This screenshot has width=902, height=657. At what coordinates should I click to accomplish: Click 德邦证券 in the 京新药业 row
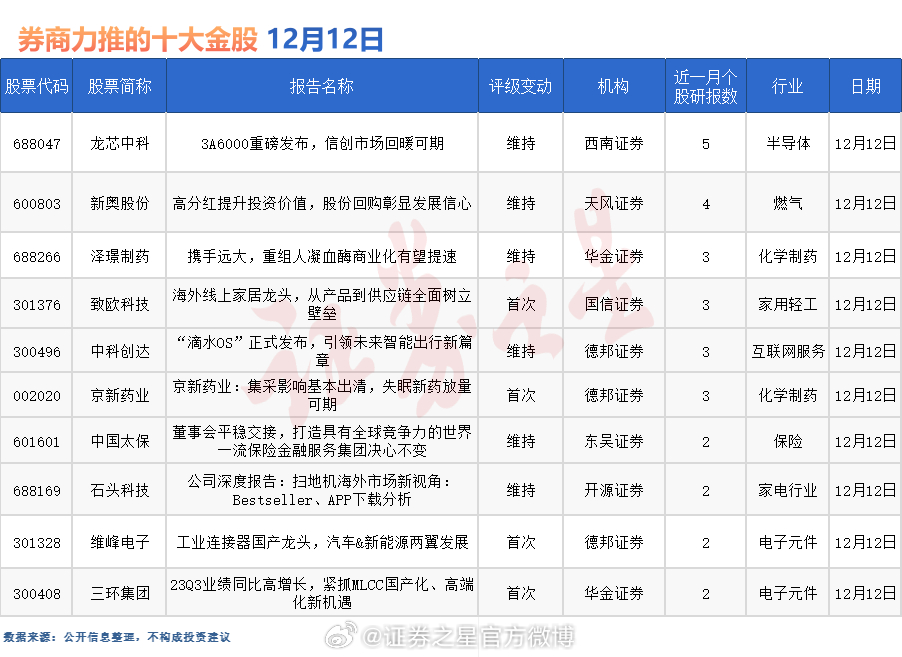click(614, 395)
